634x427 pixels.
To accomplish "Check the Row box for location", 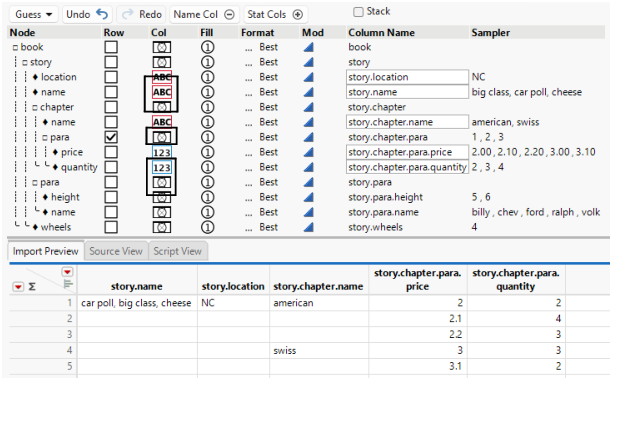I will pyautogui.click(x=111, y=77).
